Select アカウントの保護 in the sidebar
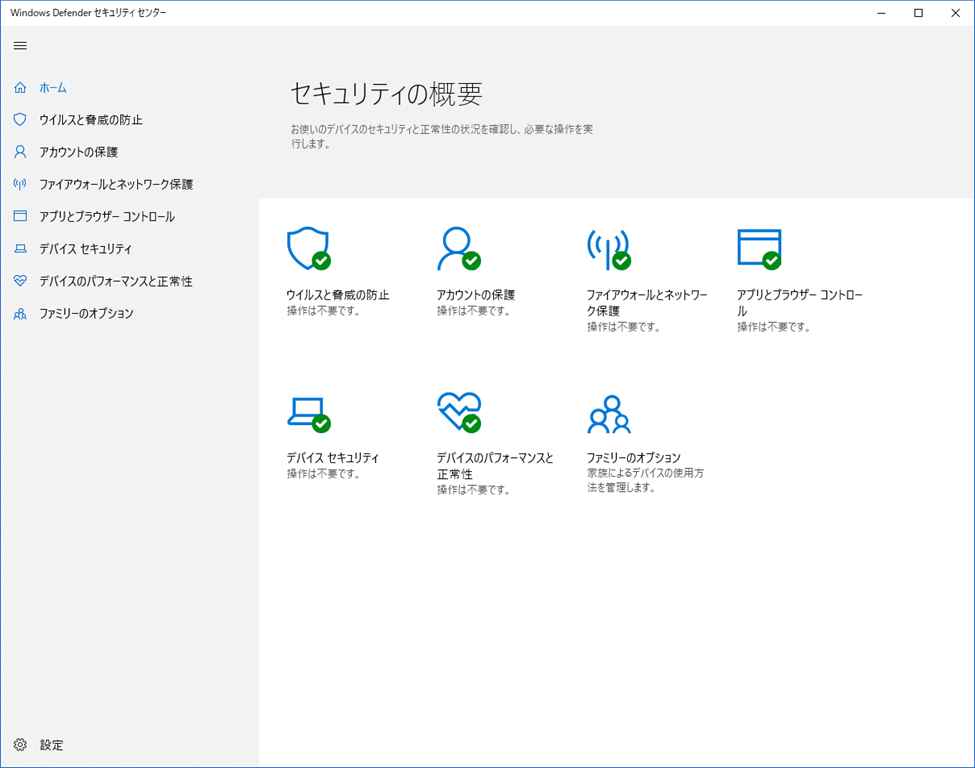 coord(78,152)
